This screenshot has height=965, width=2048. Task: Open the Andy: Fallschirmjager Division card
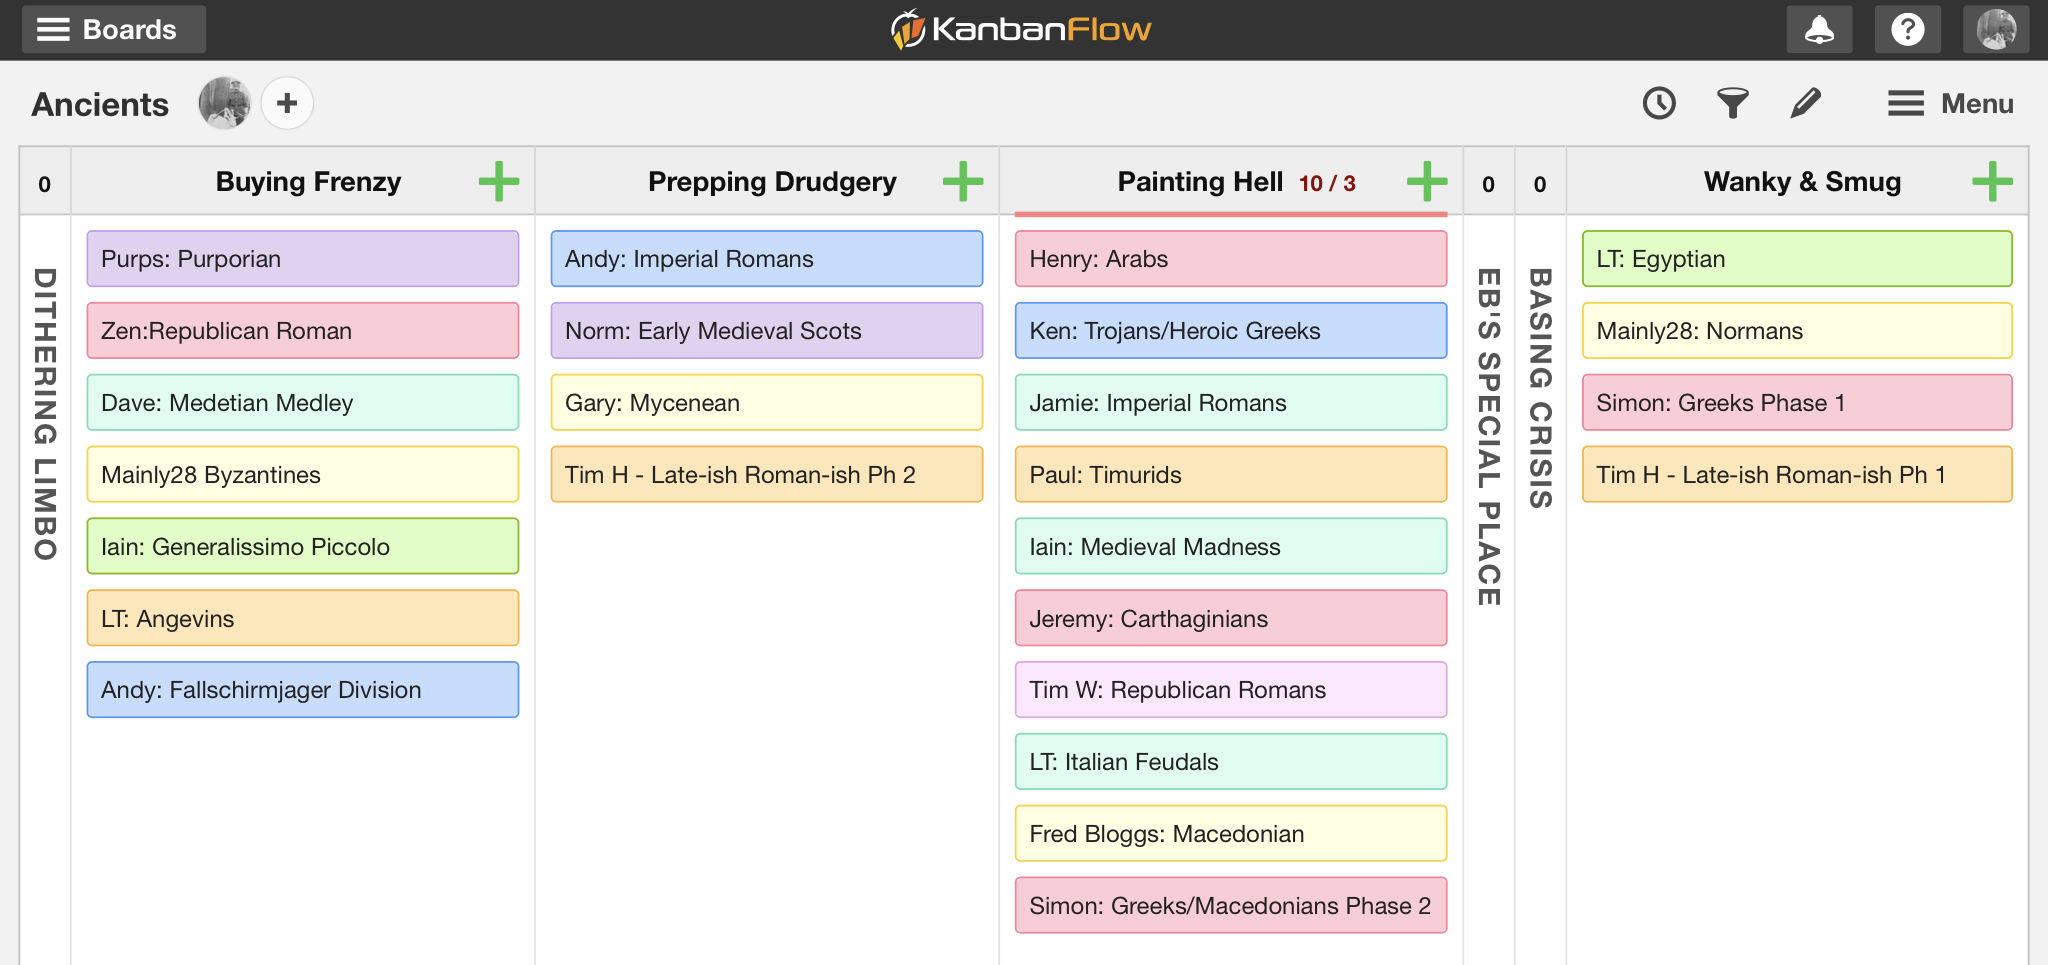[x=303, y=690]
